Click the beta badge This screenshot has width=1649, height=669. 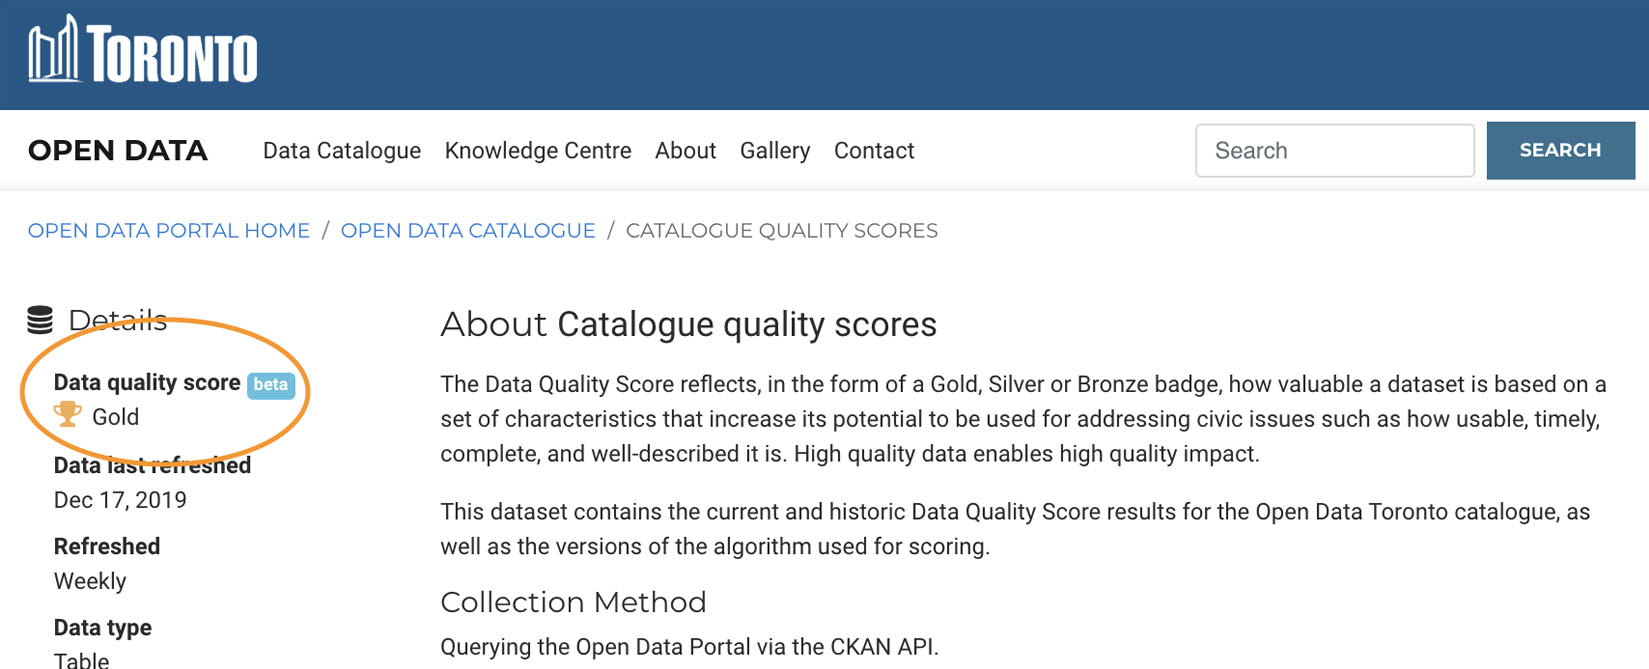271,384
